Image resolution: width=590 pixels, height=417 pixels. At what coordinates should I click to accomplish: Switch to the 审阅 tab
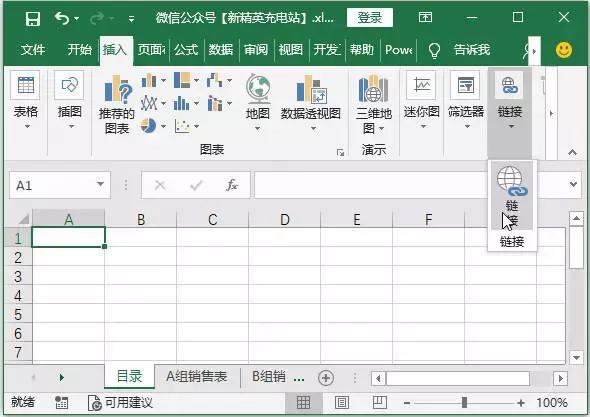(x=256, y=49)
